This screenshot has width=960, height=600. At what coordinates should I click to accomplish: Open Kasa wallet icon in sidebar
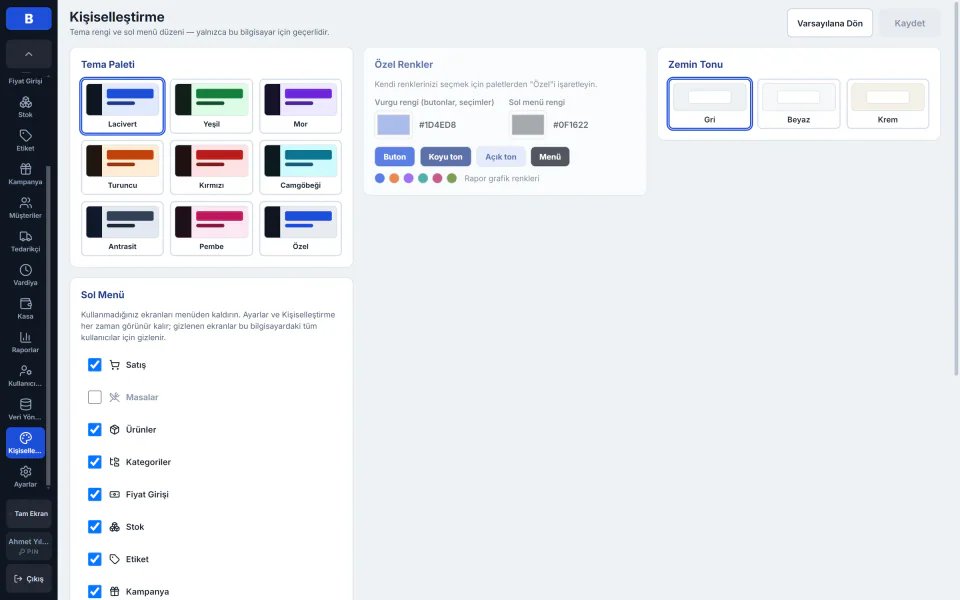click(x=25, y=309)
